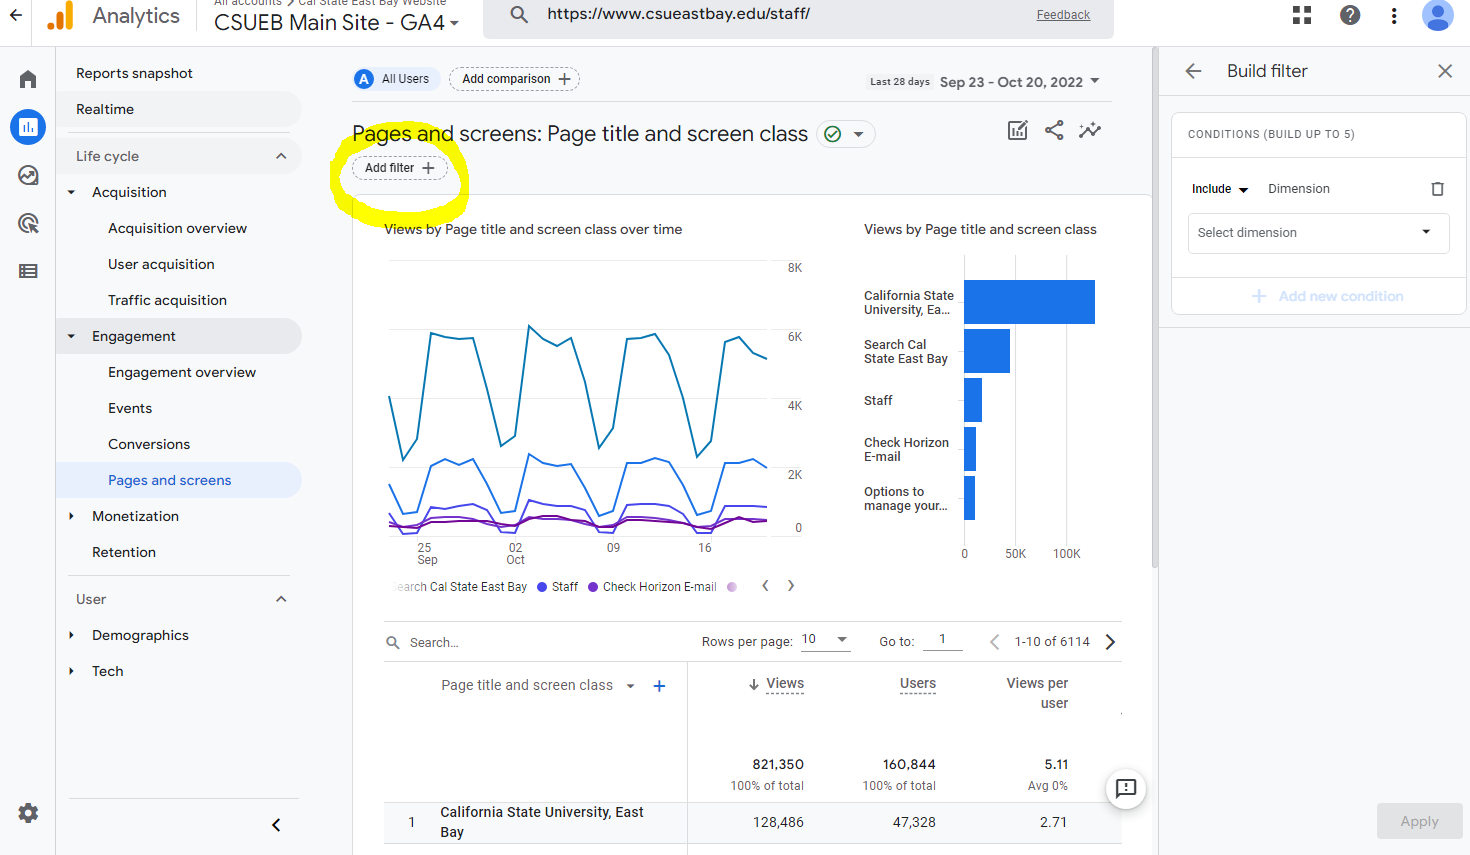
Task: Add a secondary dimension plus icon
Action: click(x=659, y=686)
